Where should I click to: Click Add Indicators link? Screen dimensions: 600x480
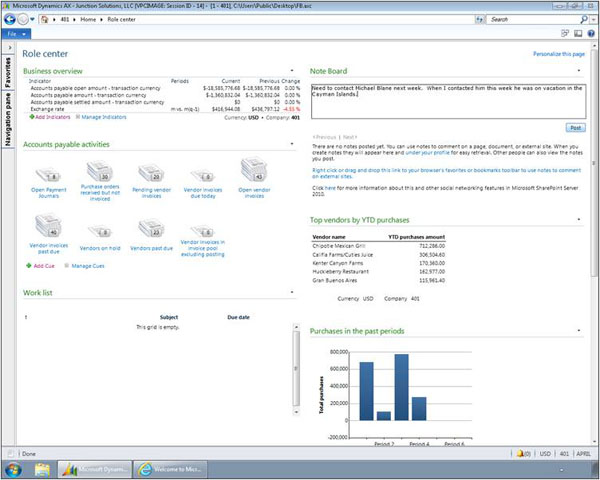point(50,117)
